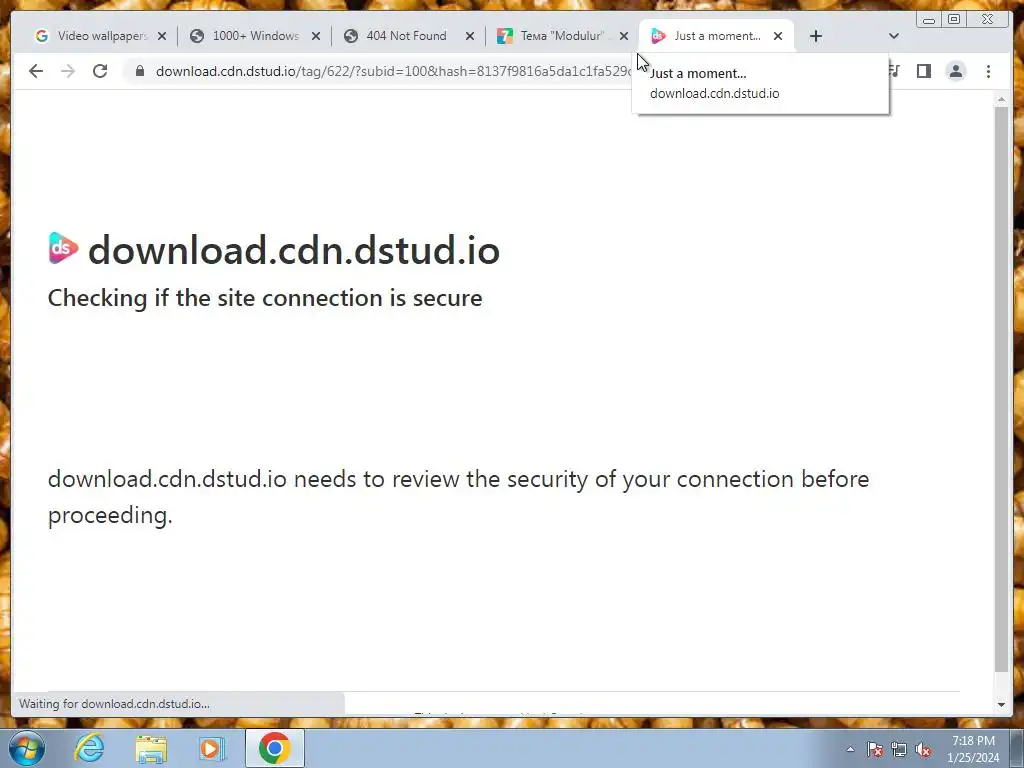
Task: Close the 1000+ Windows tab
Action: (316, 36)
